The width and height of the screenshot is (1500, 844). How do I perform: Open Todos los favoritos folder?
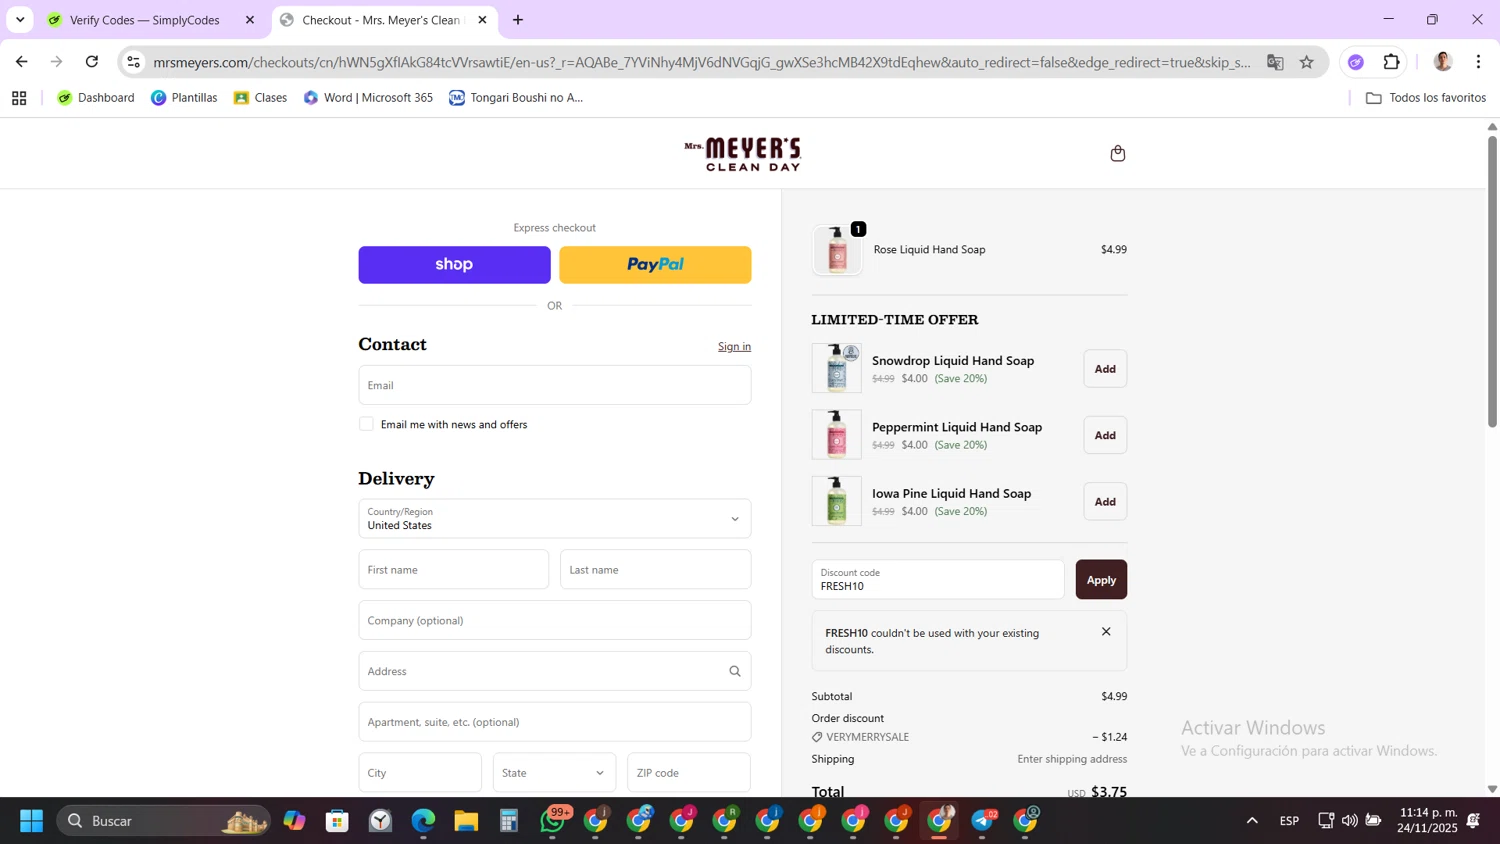(x=1426, y=98)
